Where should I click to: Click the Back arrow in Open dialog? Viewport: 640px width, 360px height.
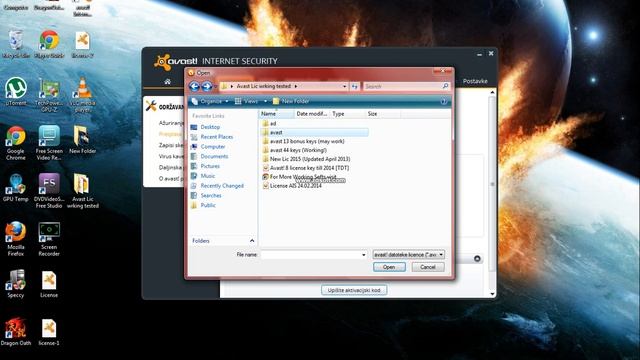[x=194, y=86]
